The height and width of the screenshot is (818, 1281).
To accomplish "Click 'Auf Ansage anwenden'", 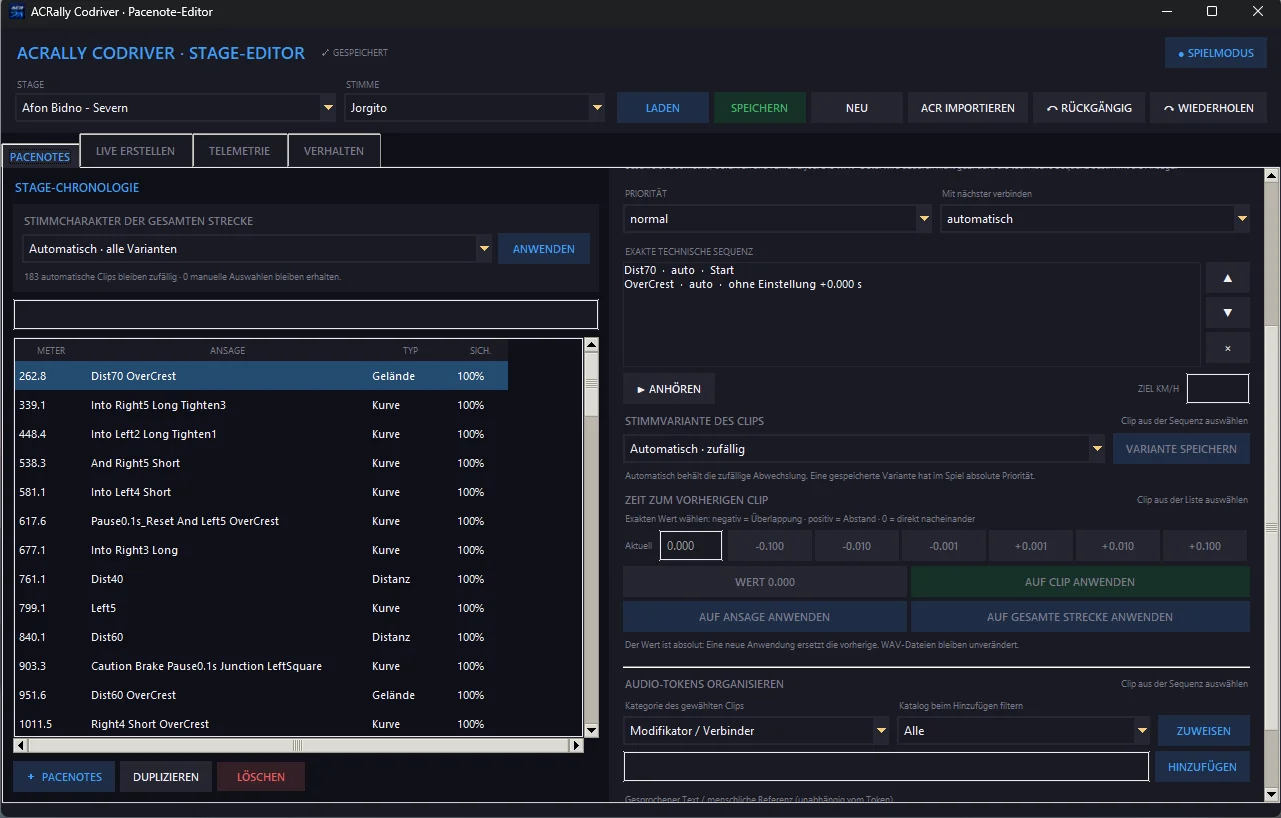I will tap(765, 617).
